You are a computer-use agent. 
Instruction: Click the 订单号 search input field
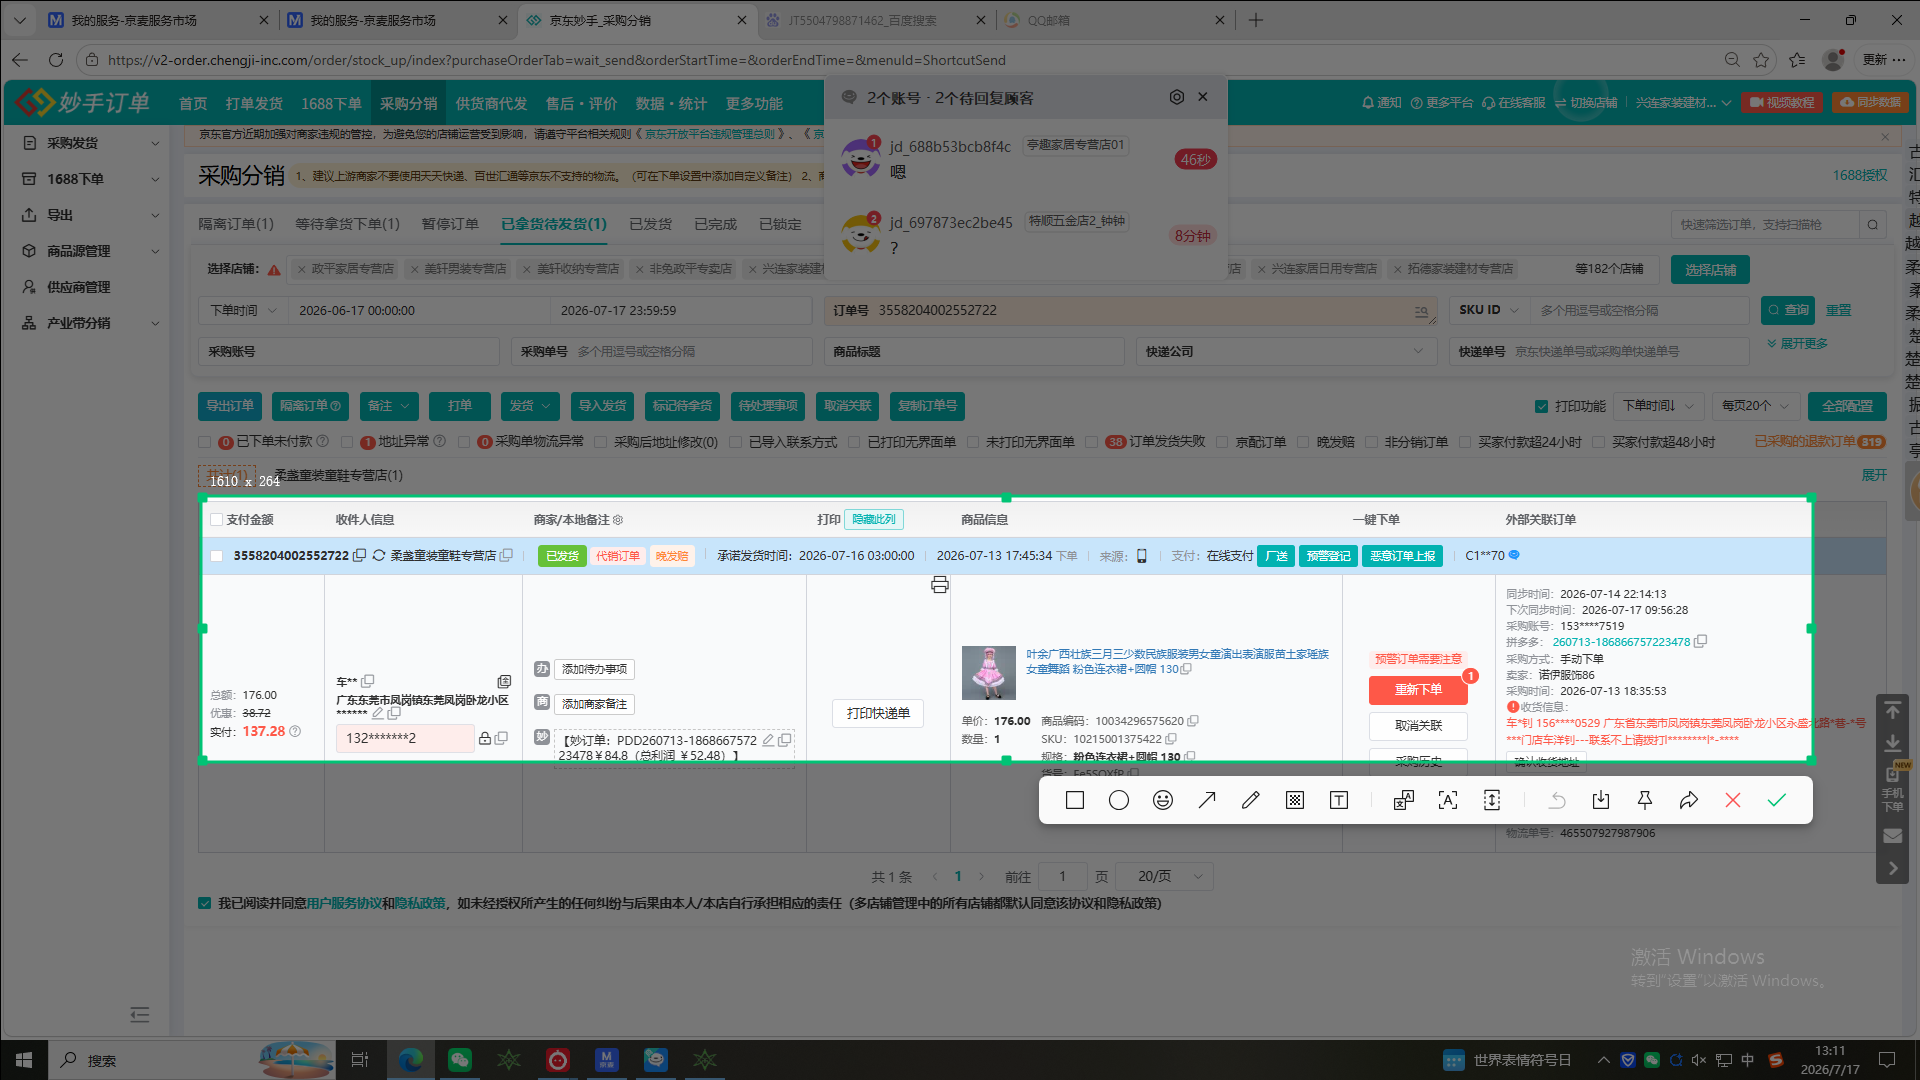click(1130, 310)
